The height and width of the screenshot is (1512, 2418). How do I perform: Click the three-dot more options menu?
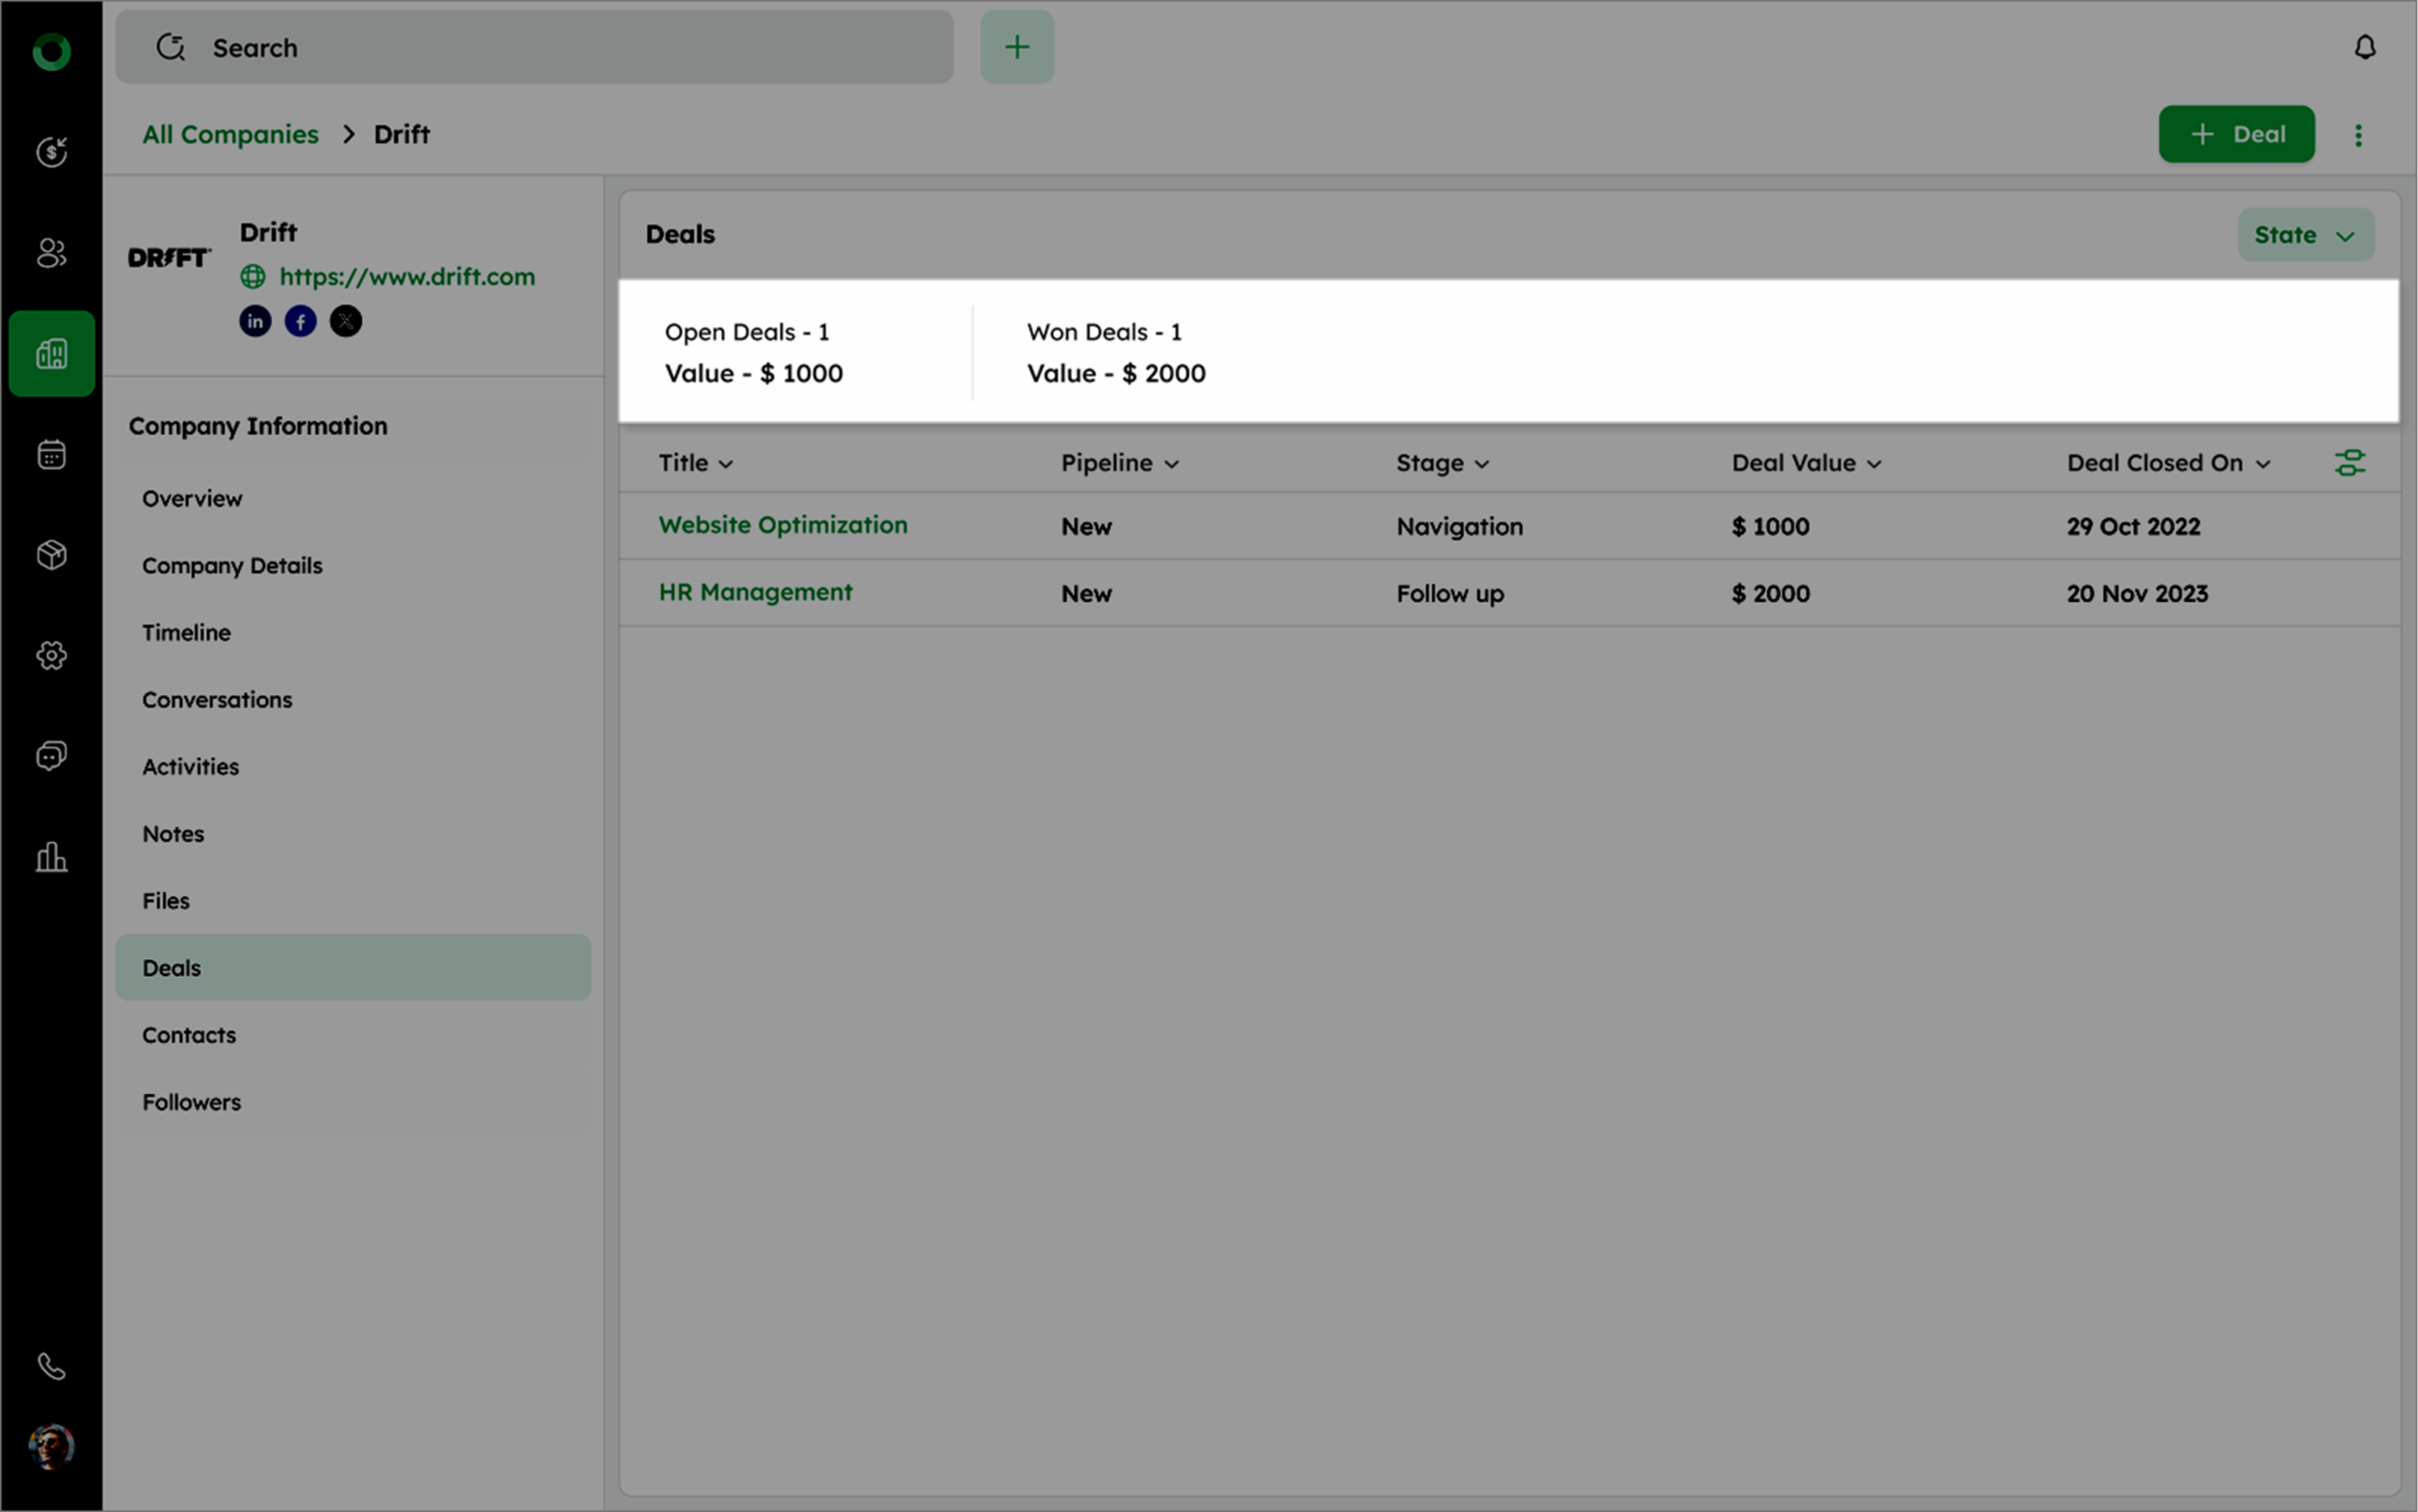(x=2358, y=135)
